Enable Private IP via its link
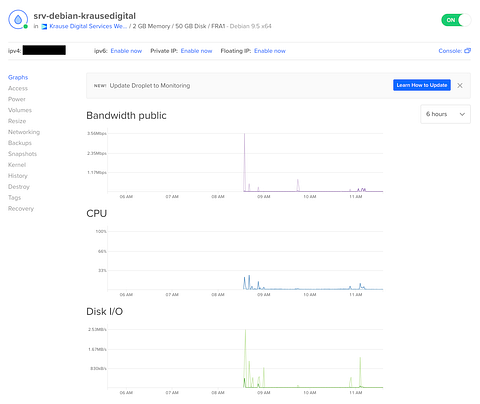This screenshot has height=404, width=480. pos(196,51)
